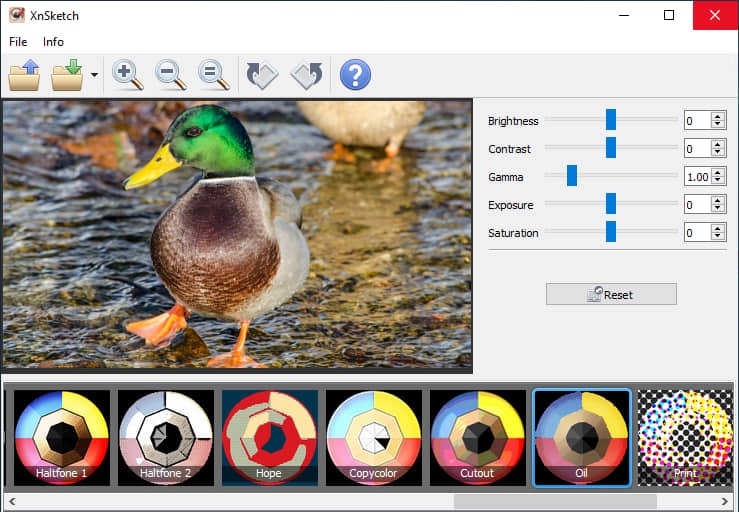
Task: Open the Info menu
Action: [53, 42]
